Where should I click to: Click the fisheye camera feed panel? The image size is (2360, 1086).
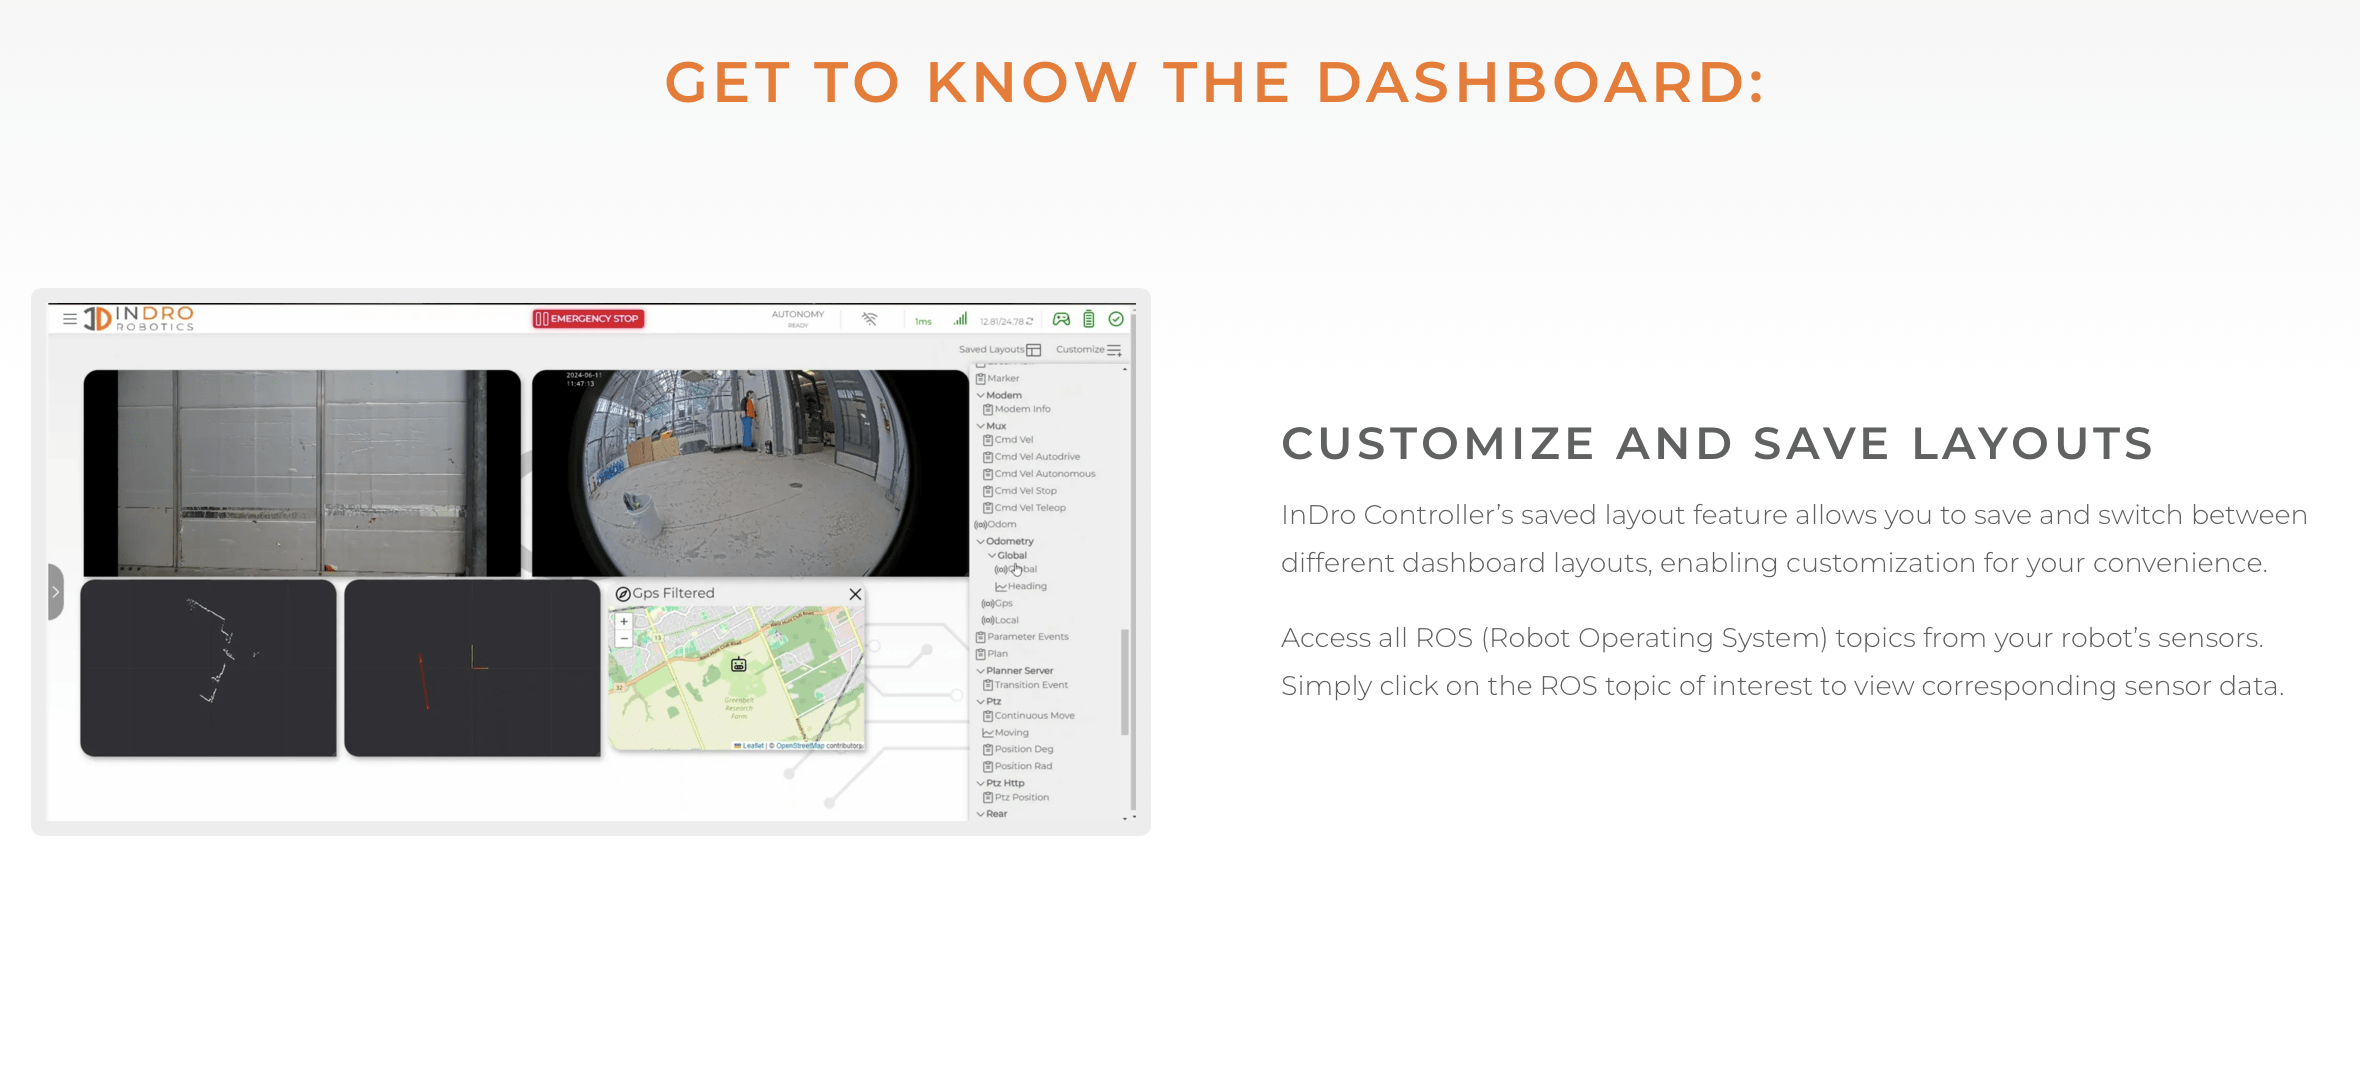pos(750,473)
